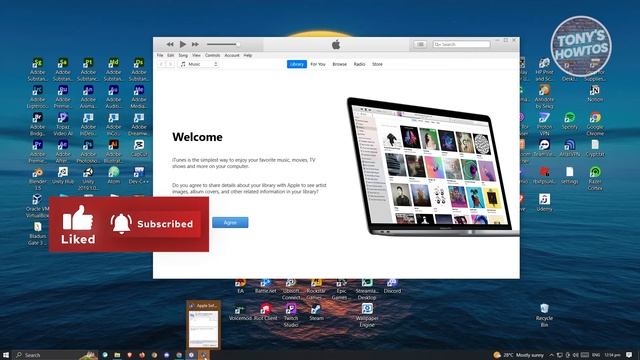Open the AtlasVPN desktop shortcut

point(570,148)
